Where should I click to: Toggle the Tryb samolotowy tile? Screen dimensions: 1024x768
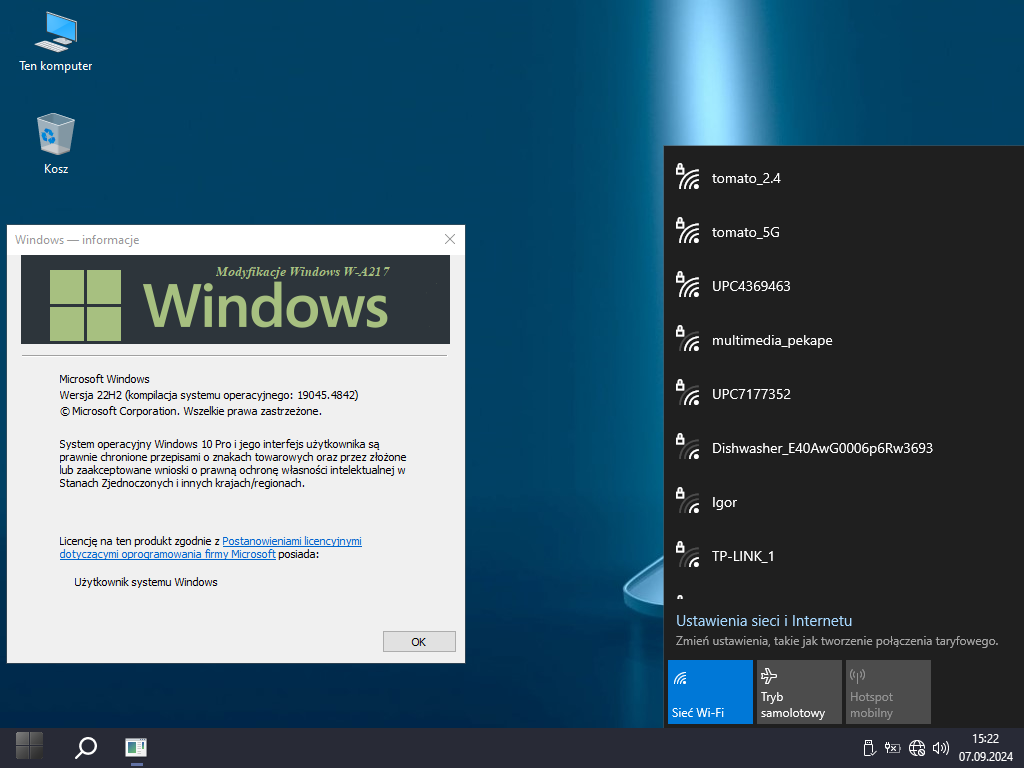coord(799,692)
